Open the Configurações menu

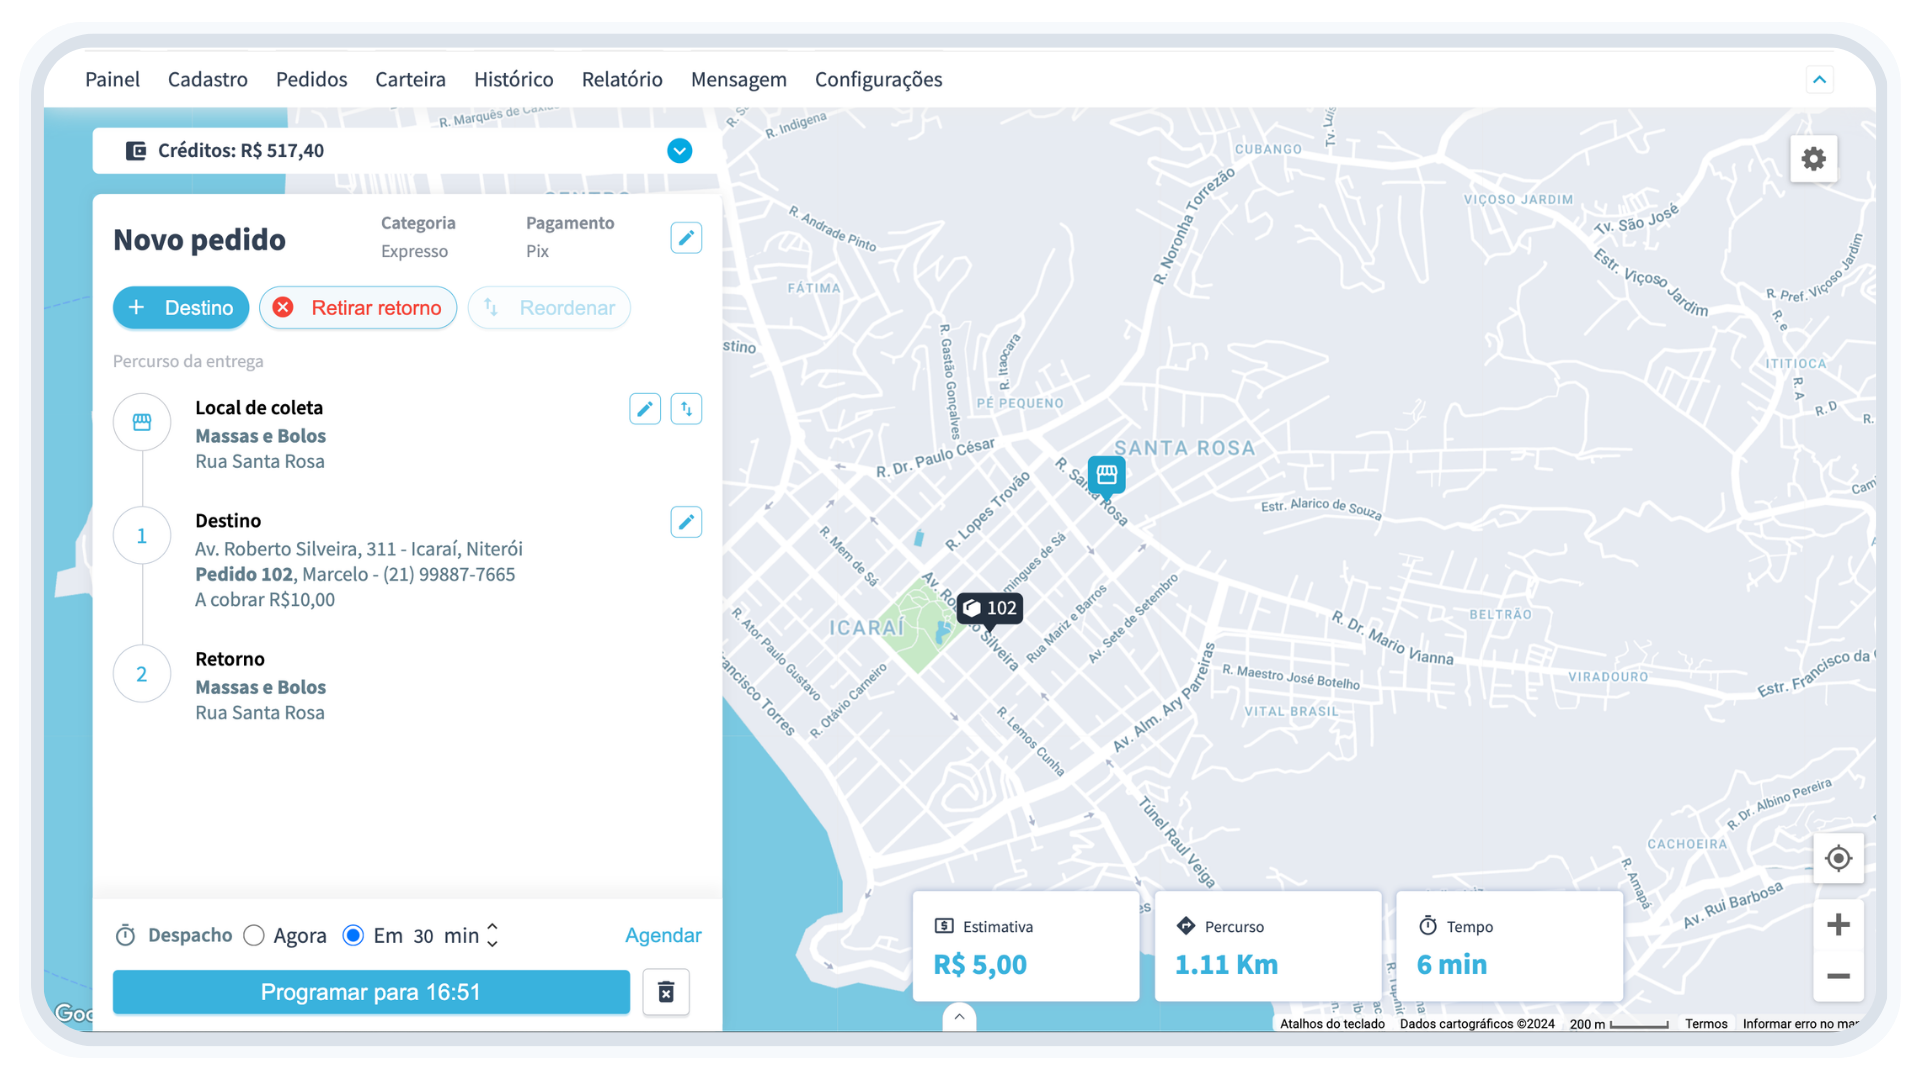click(879, 80)
